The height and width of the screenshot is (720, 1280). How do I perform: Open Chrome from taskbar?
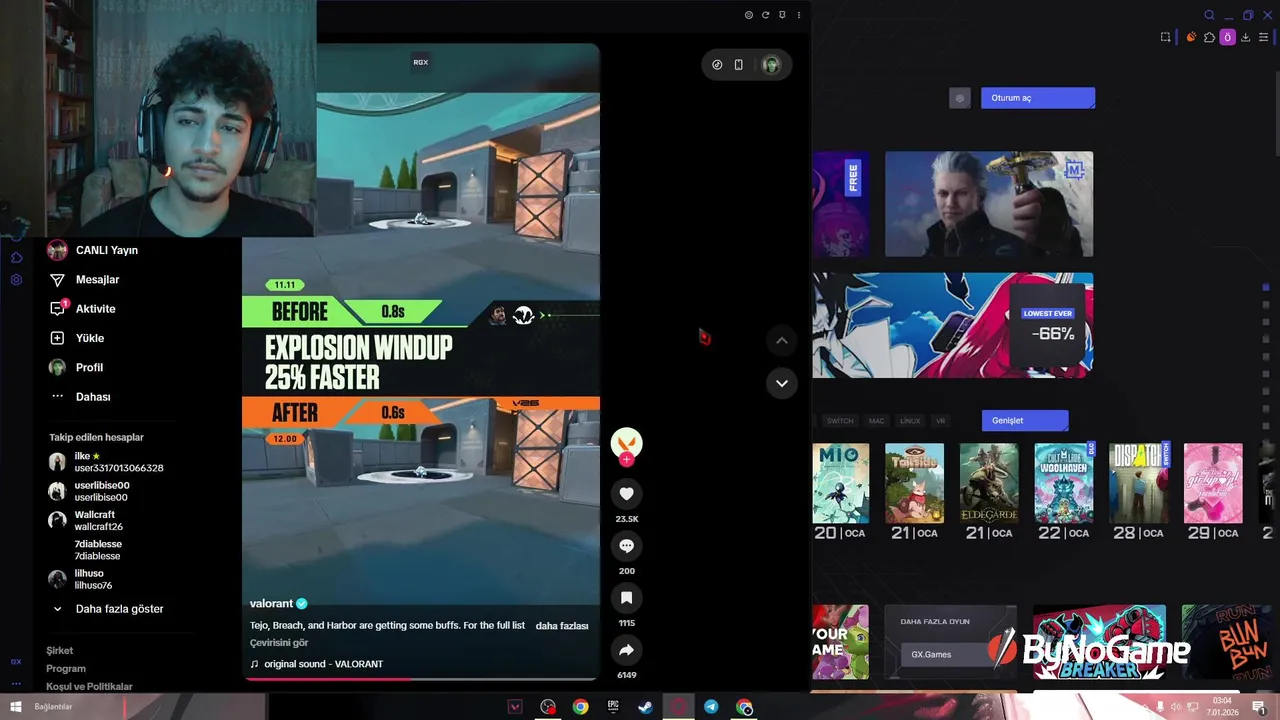tap(580, 707)
